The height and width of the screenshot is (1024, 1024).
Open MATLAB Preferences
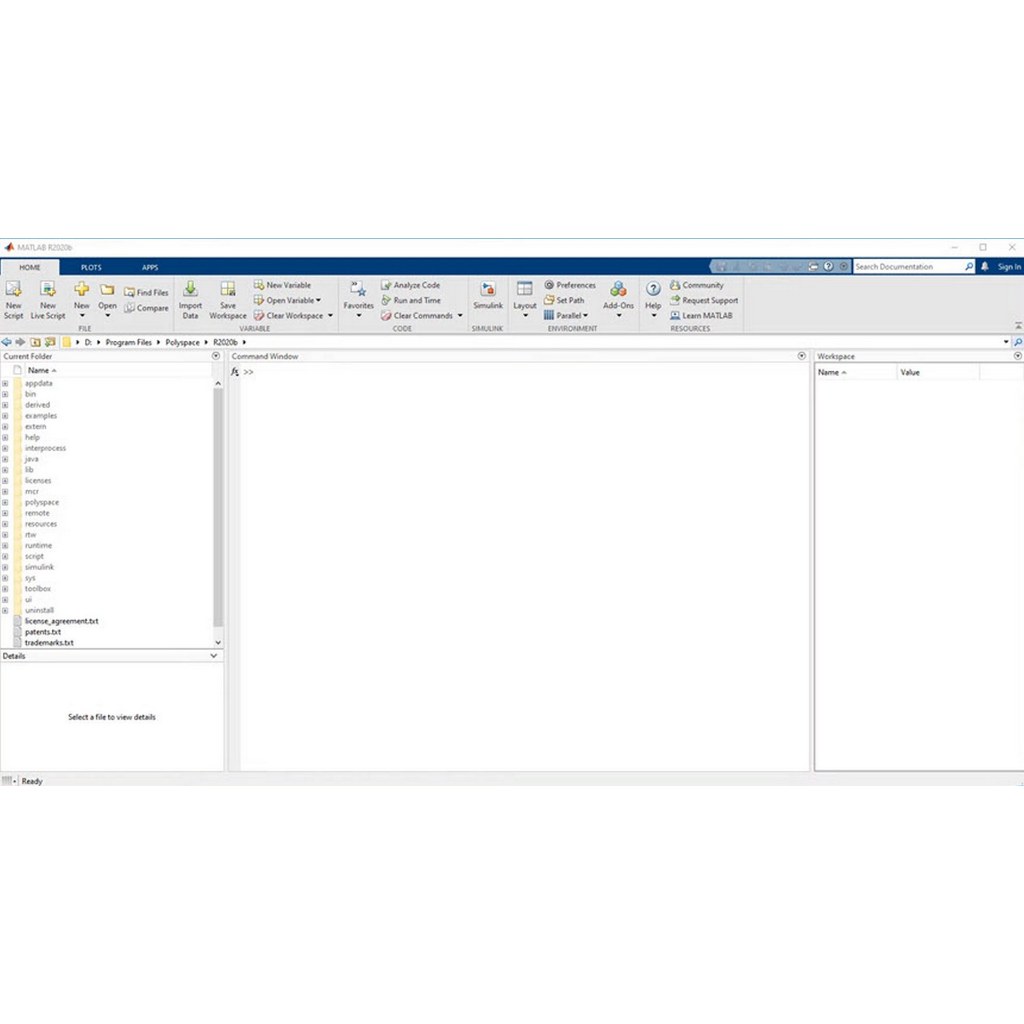[570, 285]
